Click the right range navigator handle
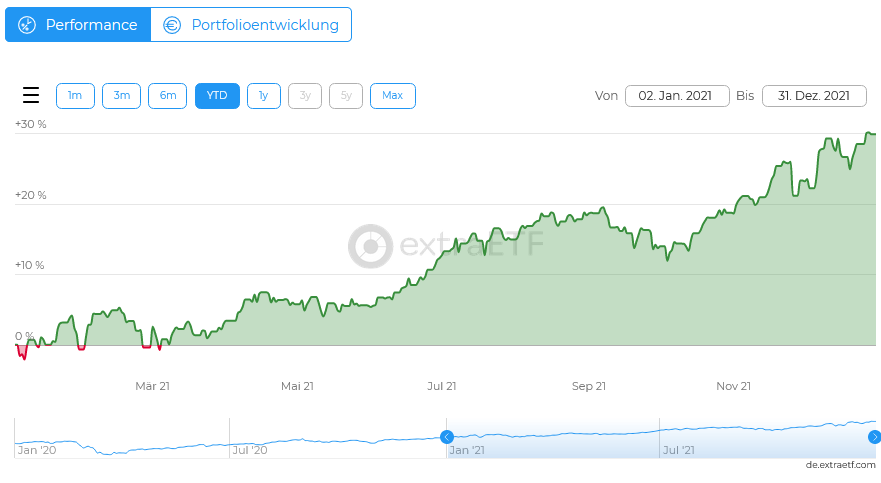This screenshot has height=483, width=881. [x=874, y=437]
